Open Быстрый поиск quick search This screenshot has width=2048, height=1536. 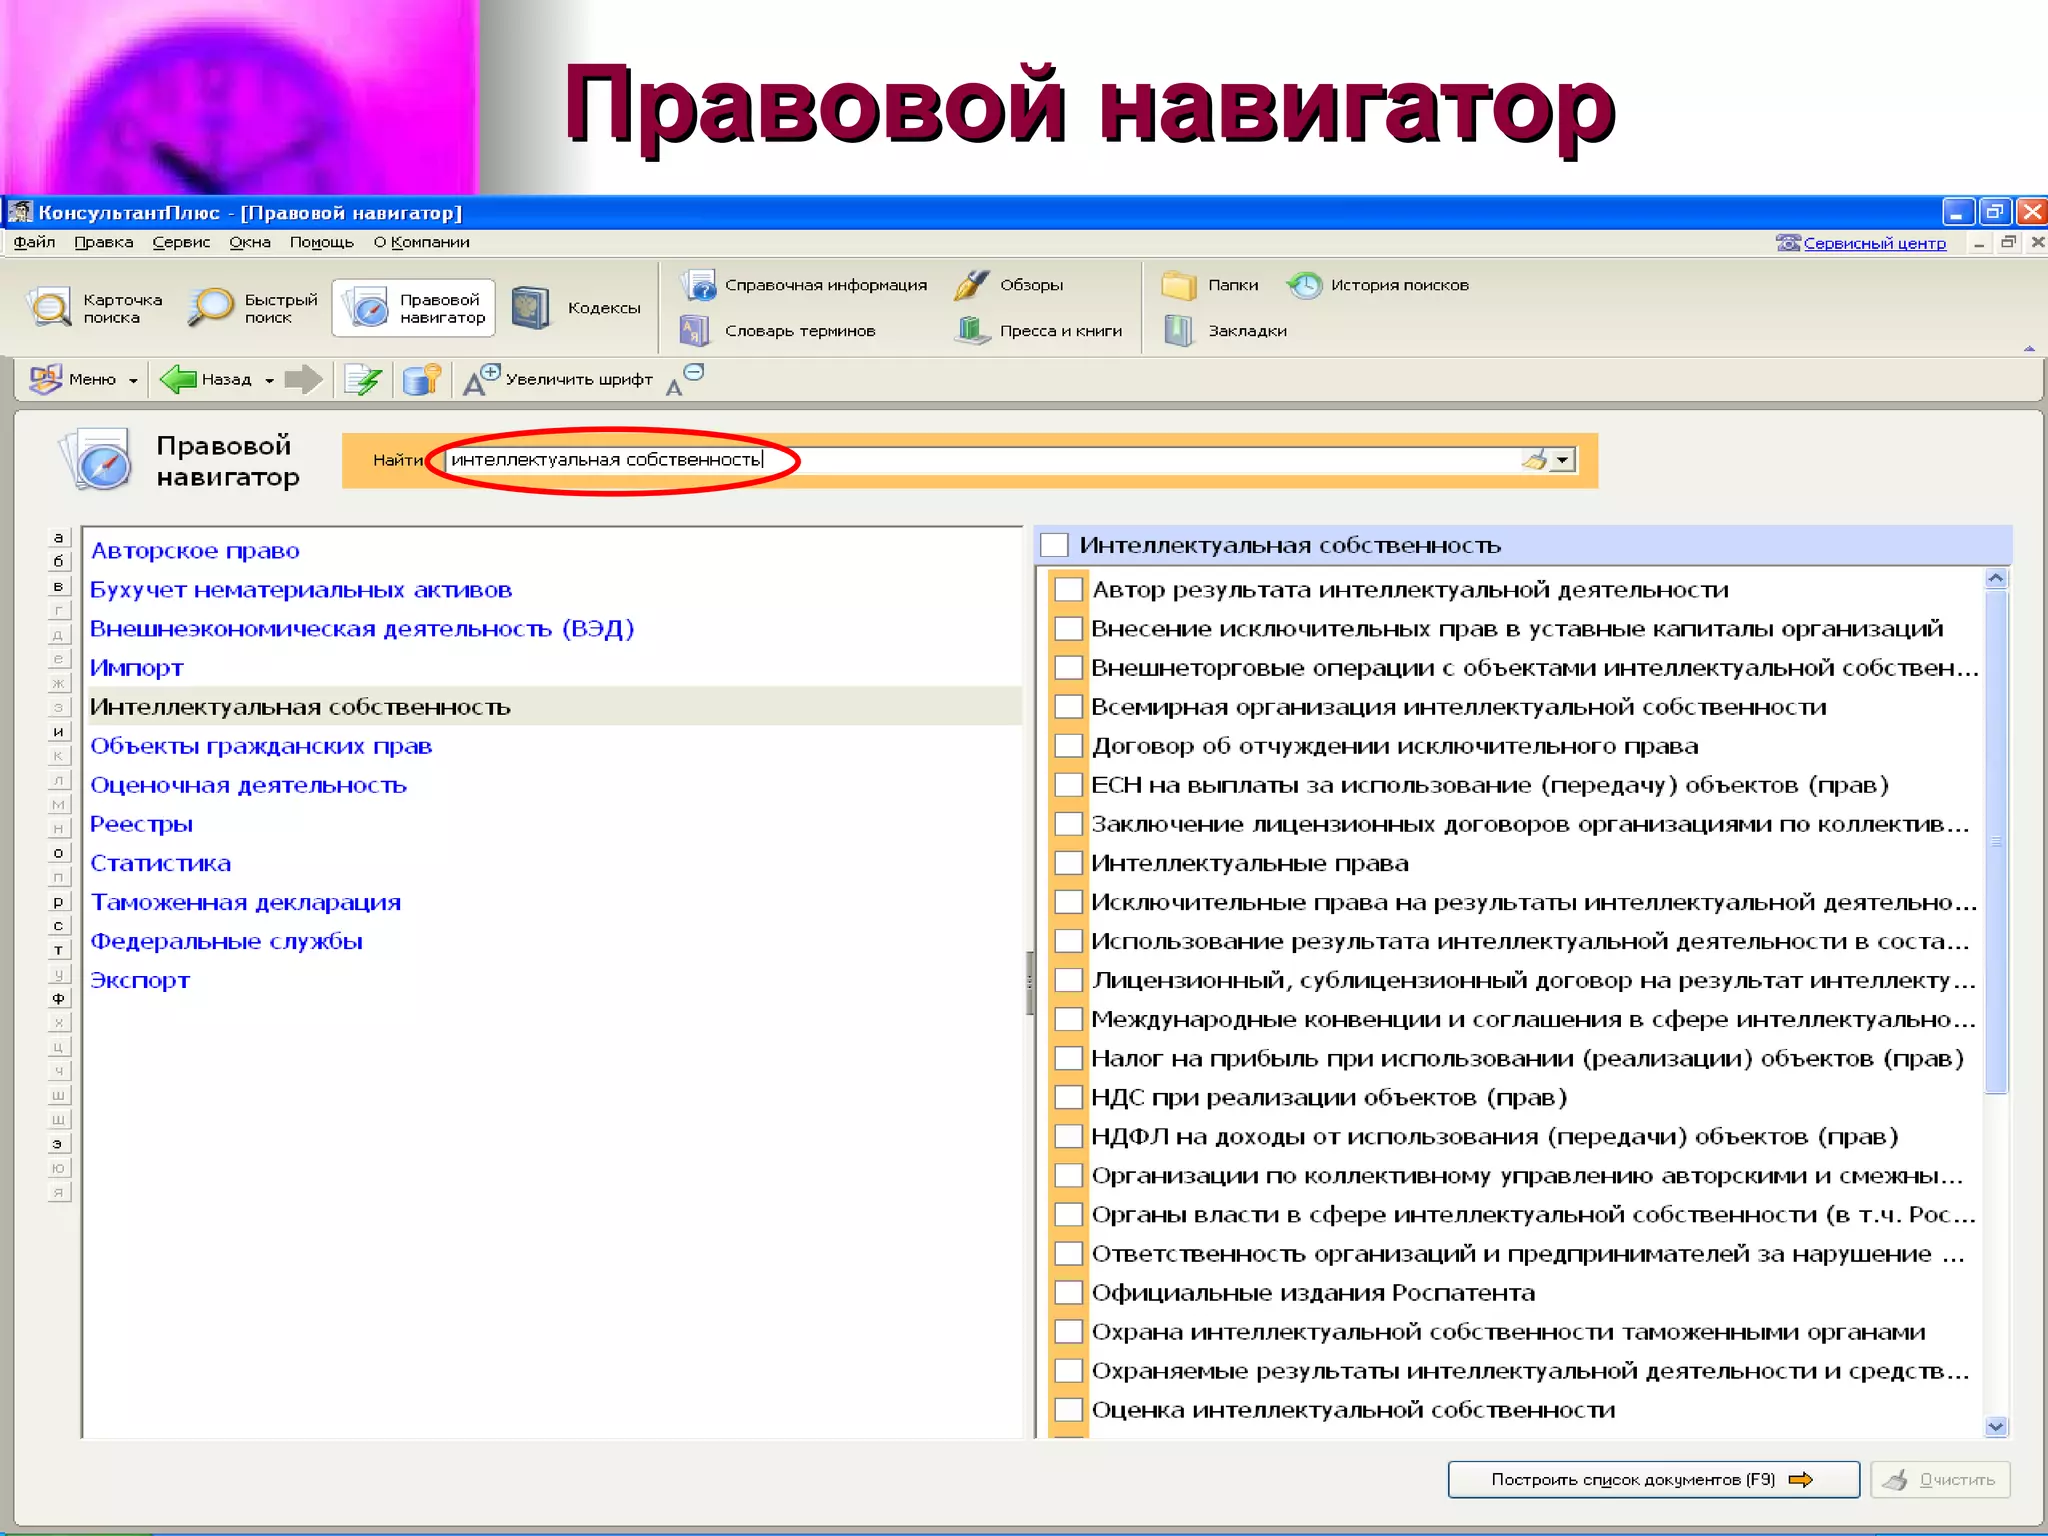click(x=253, y=308)
